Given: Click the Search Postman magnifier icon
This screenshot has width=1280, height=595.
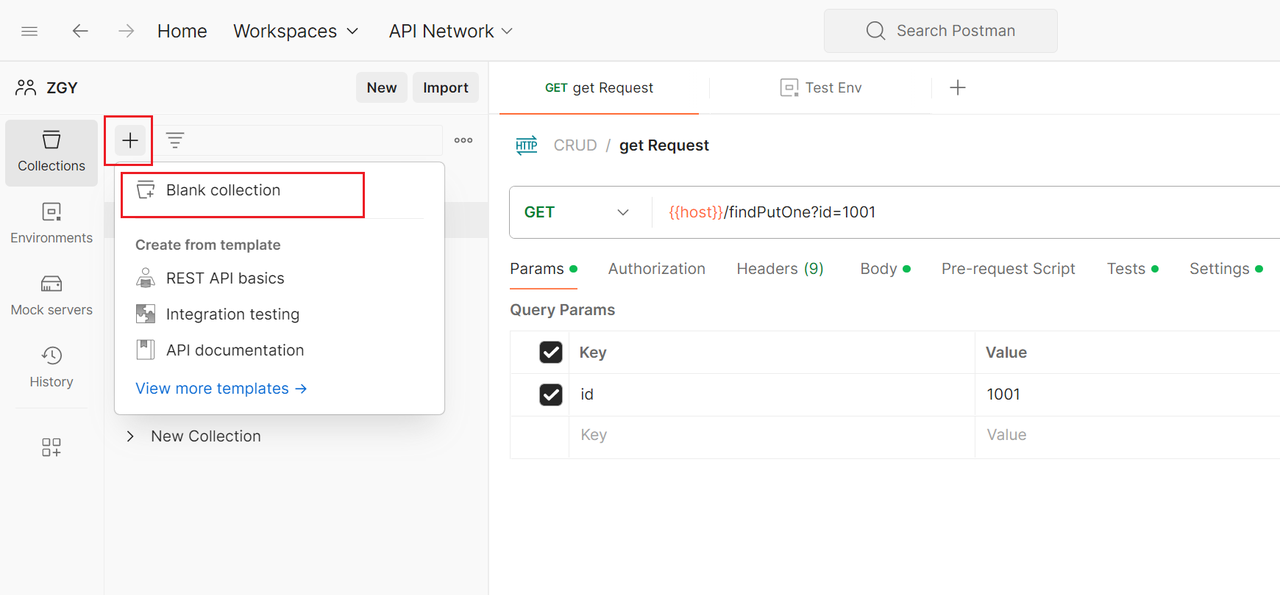Looking at the screenshot, I should pos(876,31).
